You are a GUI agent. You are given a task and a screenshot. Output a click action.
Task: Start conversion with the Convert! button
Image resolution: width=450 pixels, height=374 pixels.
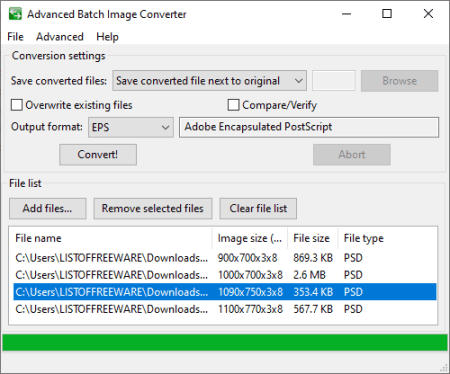(x=98, y=155)
